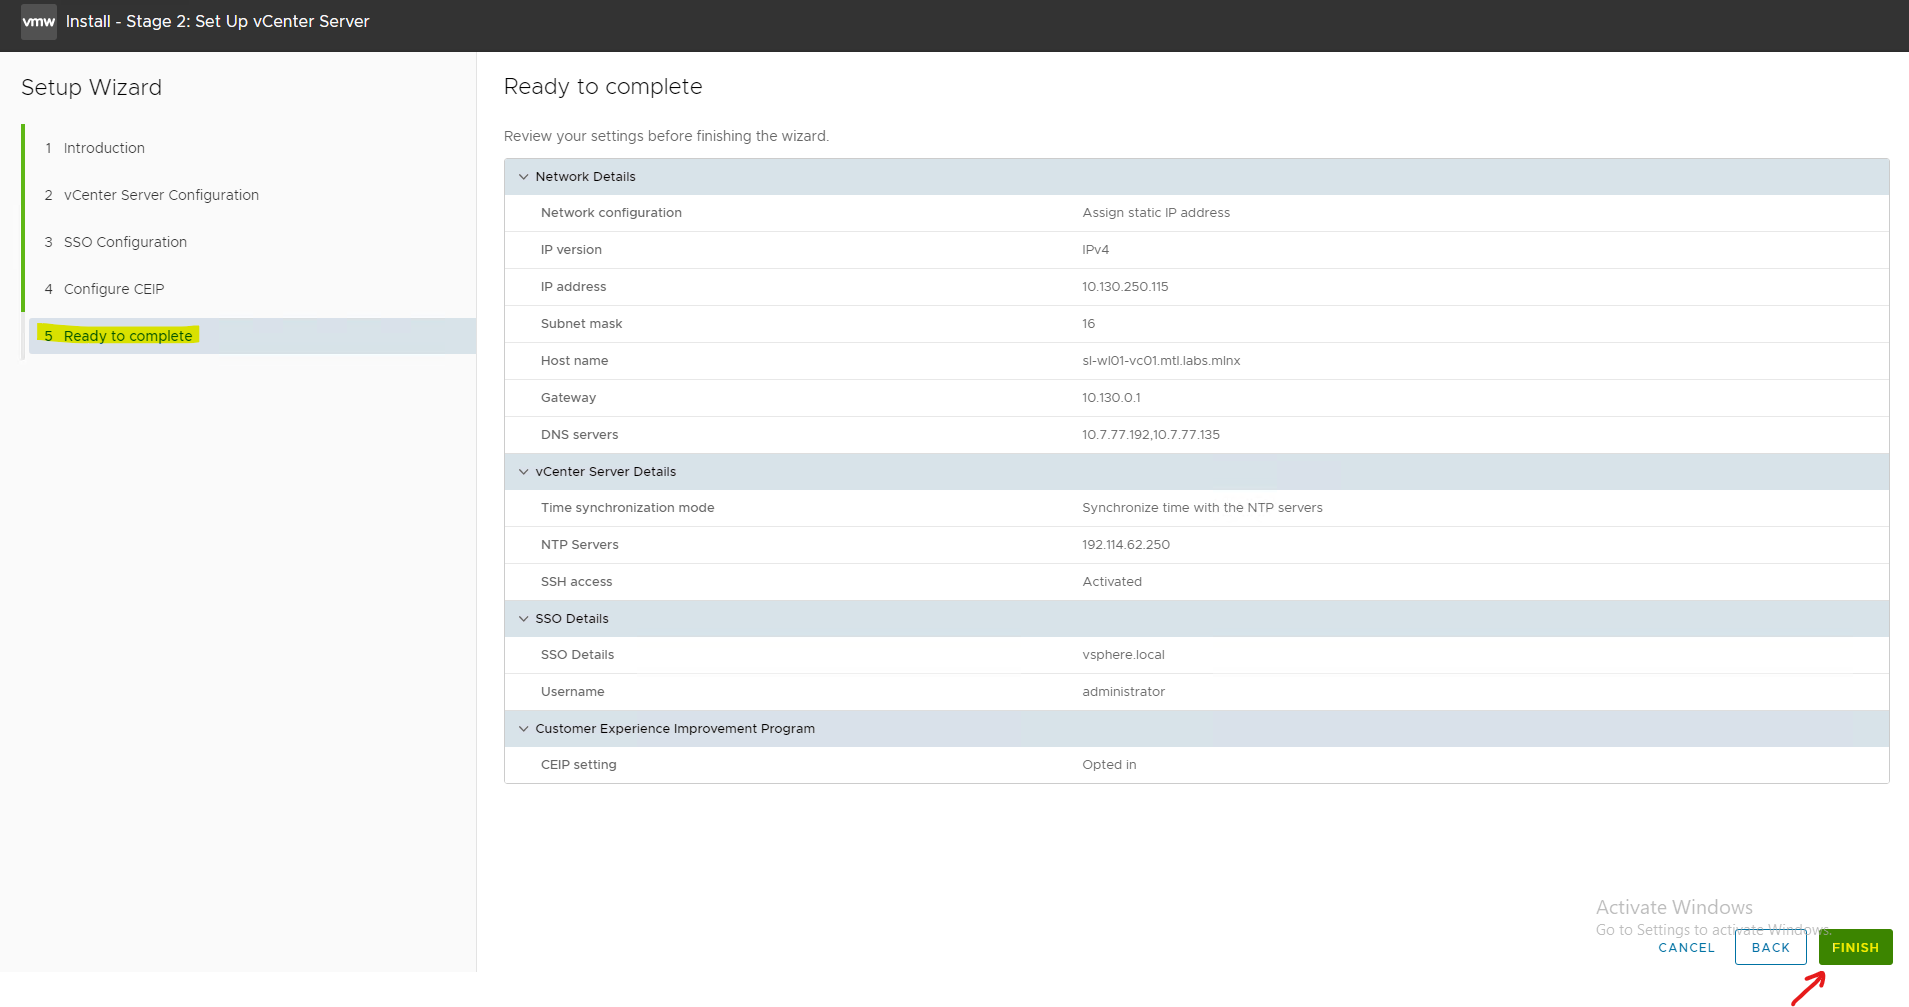Click the BACK button
Screen dimensions: 1909x1007
[1770, 947]
